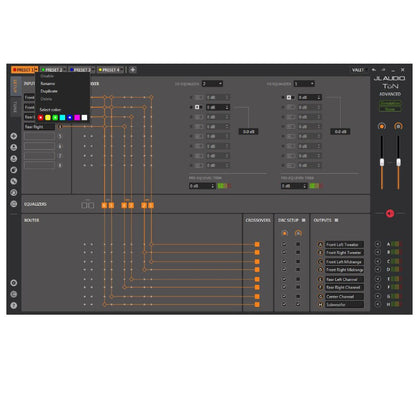The image size is (416, 416).
Task: Open the SETUP side tab
Action: pos(15,86)
